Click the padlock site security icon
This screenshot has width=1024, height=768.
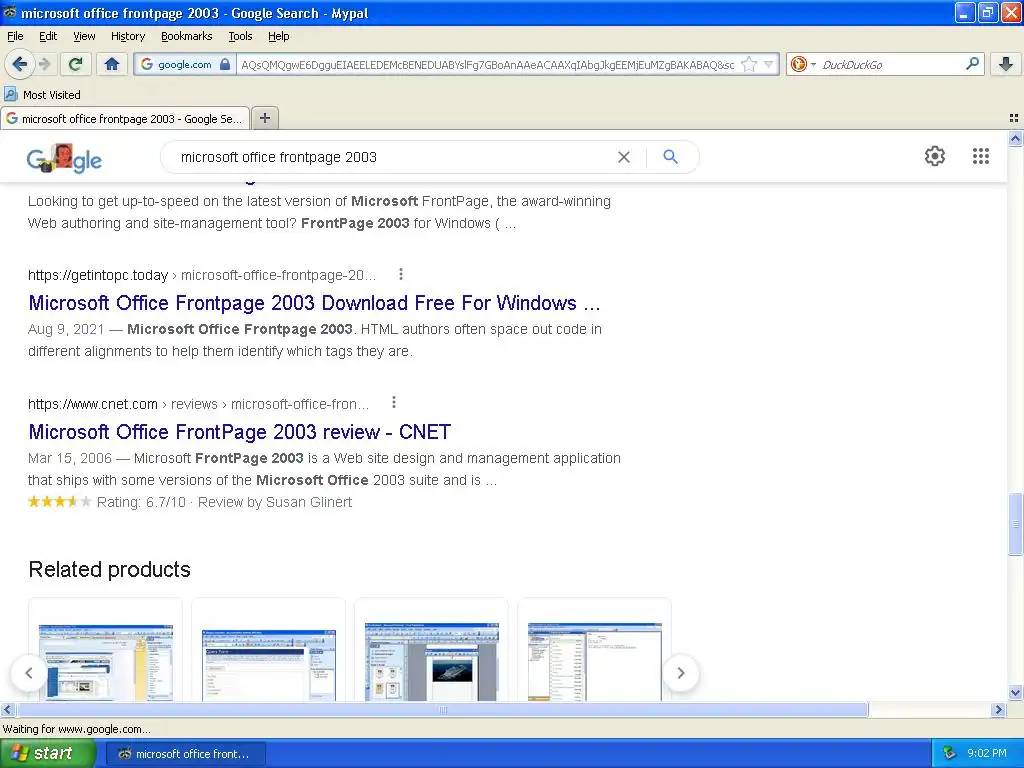pos(225,64)
